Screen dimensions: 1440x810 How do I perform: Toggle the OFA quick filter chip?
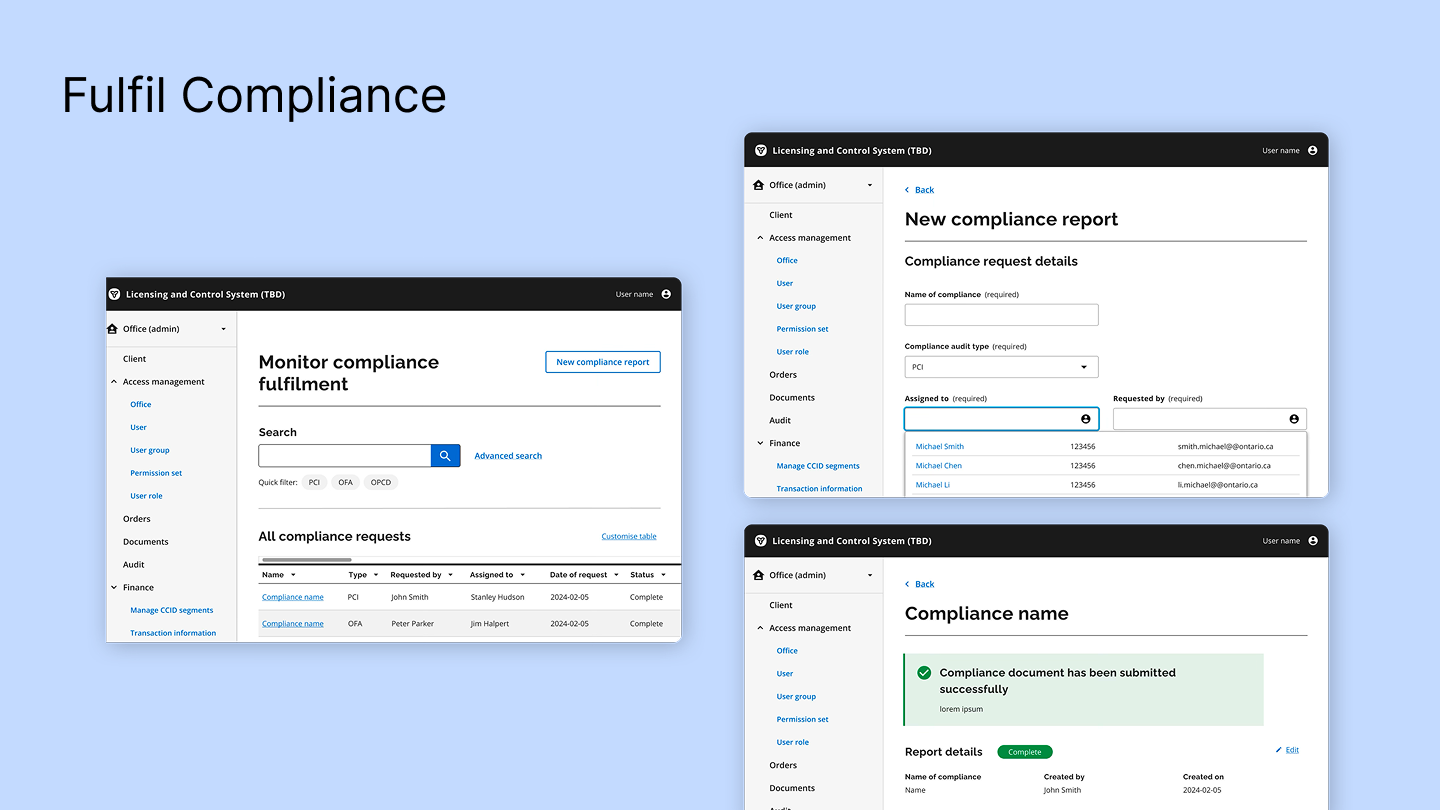345,482
